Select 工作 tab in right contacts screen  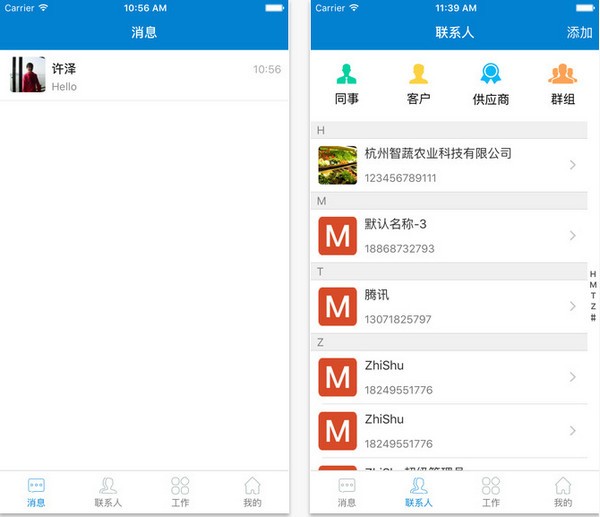pyautogui.click(x=491, y=493)
